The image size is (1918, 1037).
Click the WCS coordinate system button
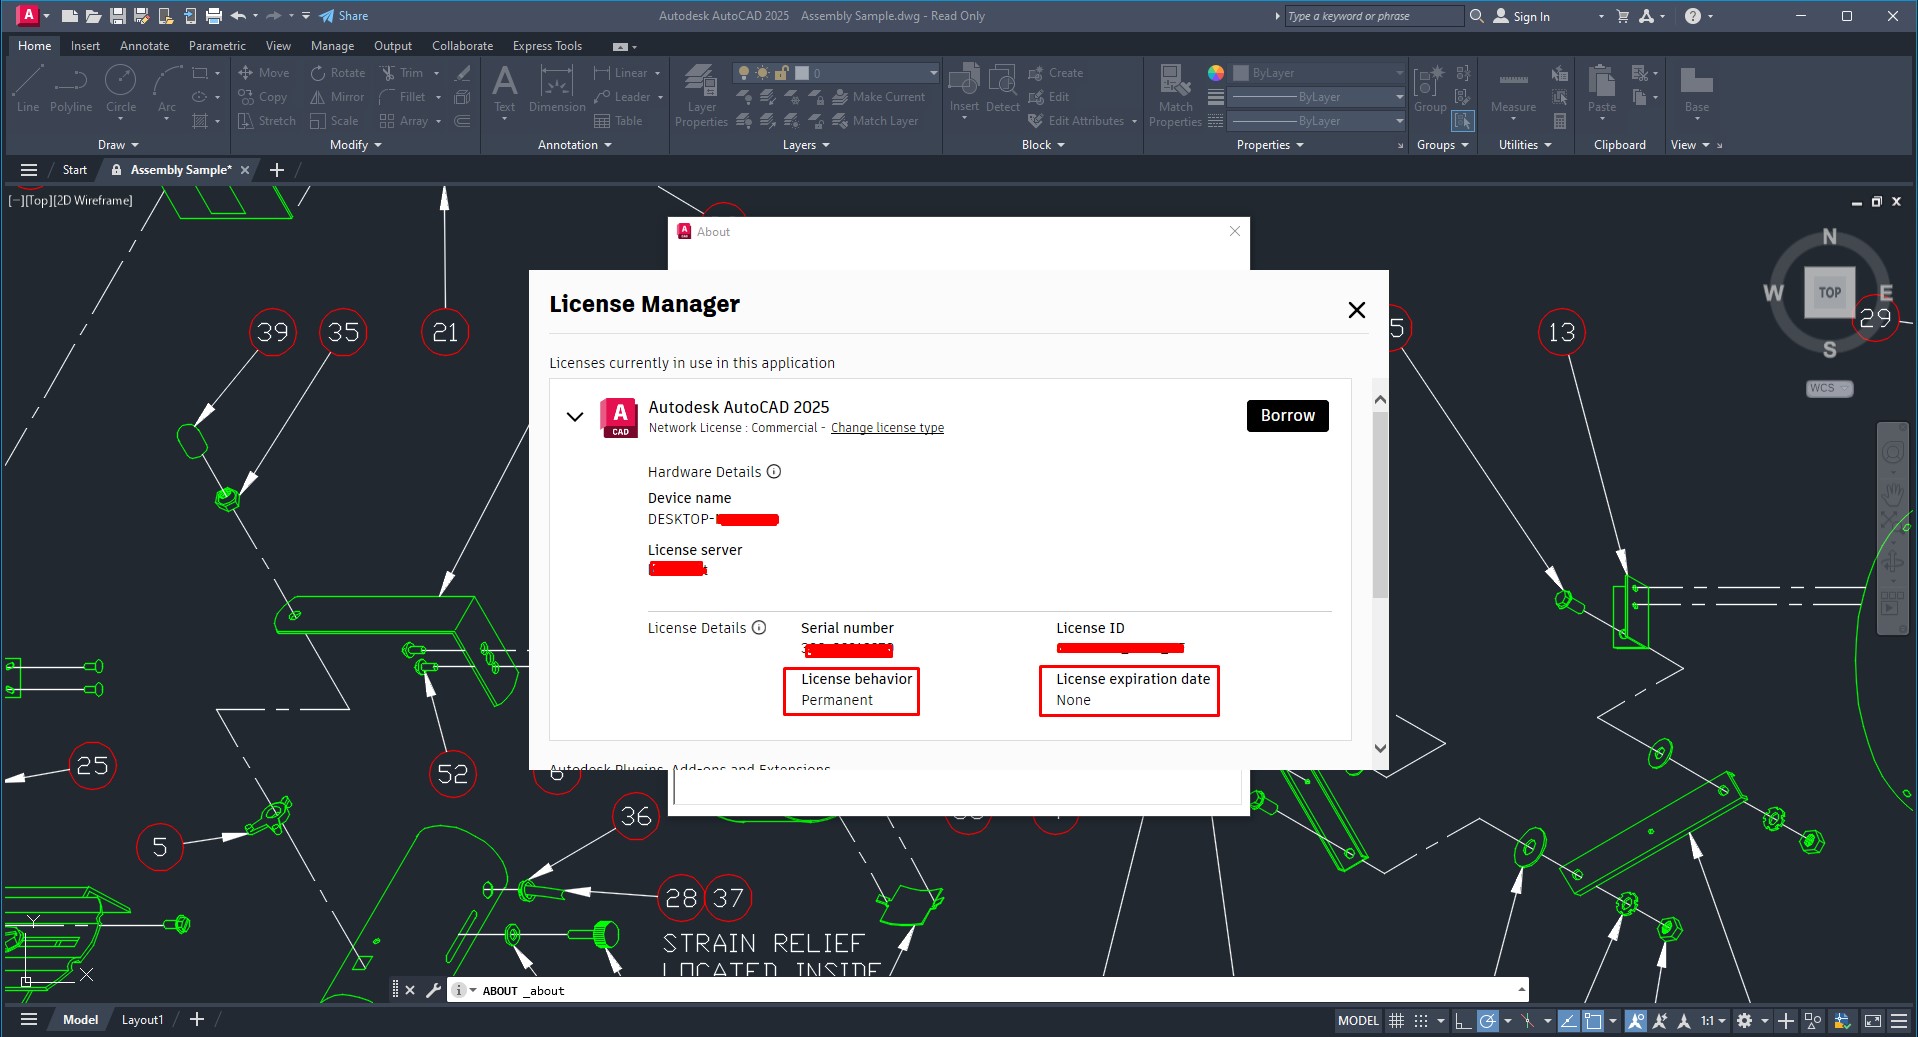click(1829, 388)
